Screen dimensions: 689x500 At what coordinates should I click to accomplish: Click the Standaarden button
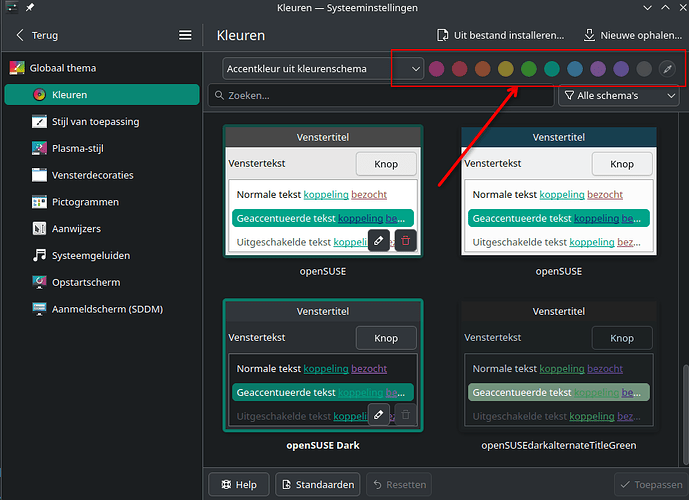(x=318, y=484)
